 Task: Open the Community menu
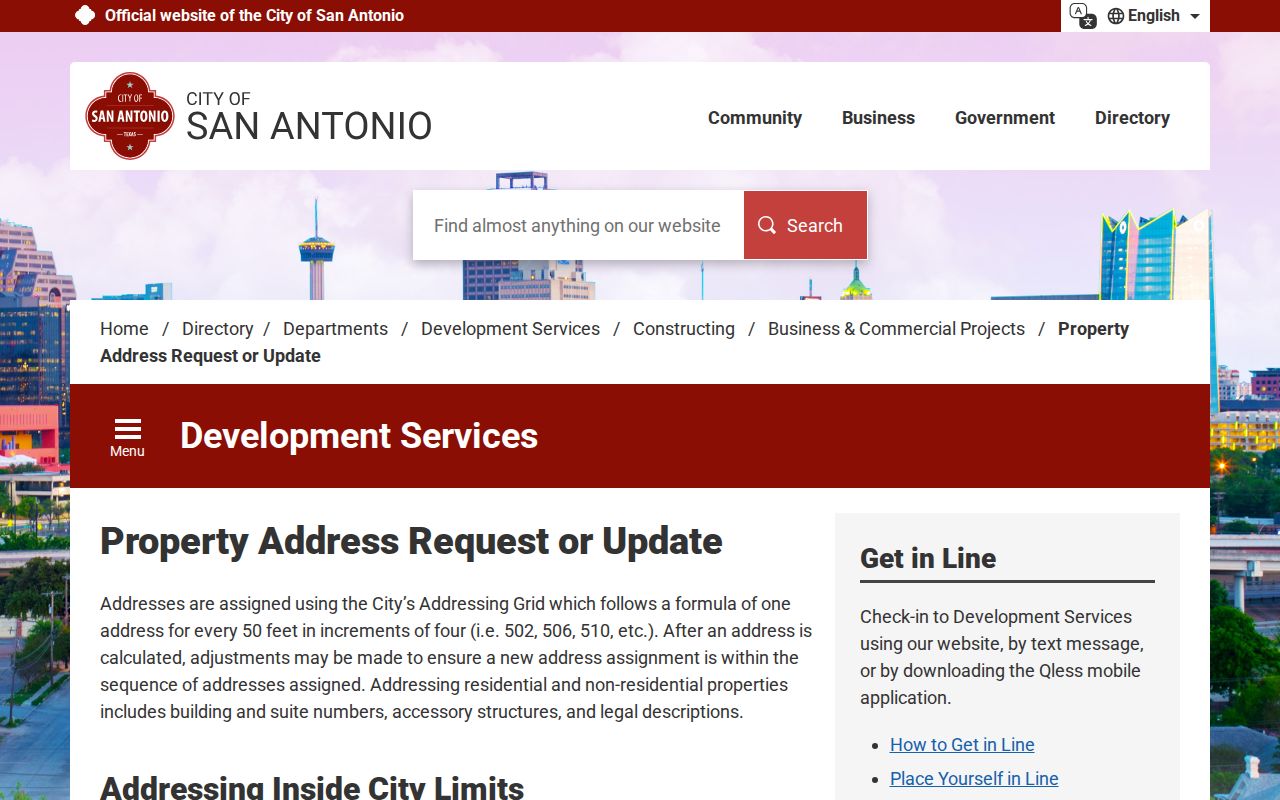point(755,118)
